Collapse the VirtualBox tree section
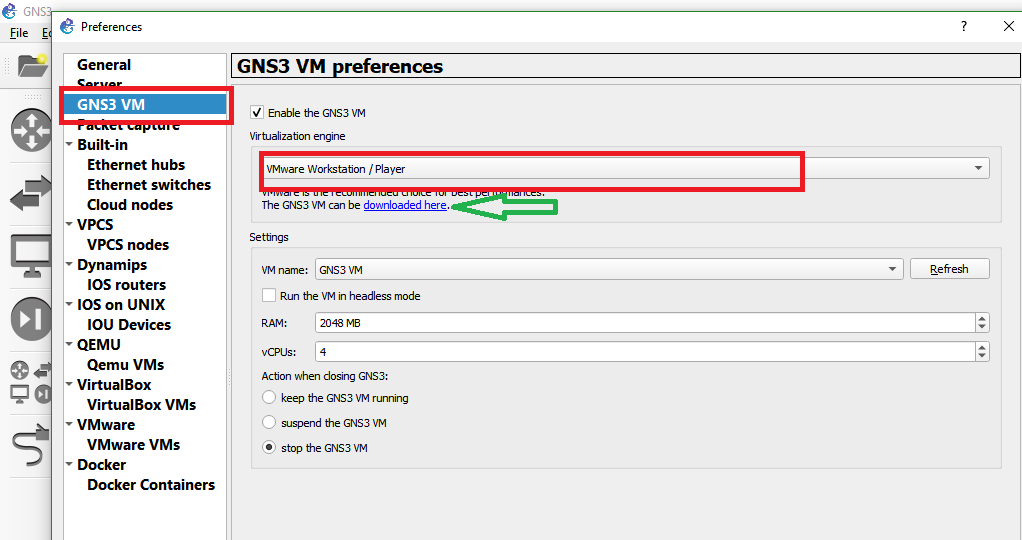This screenshot has width=1022, height=540. 69,384
